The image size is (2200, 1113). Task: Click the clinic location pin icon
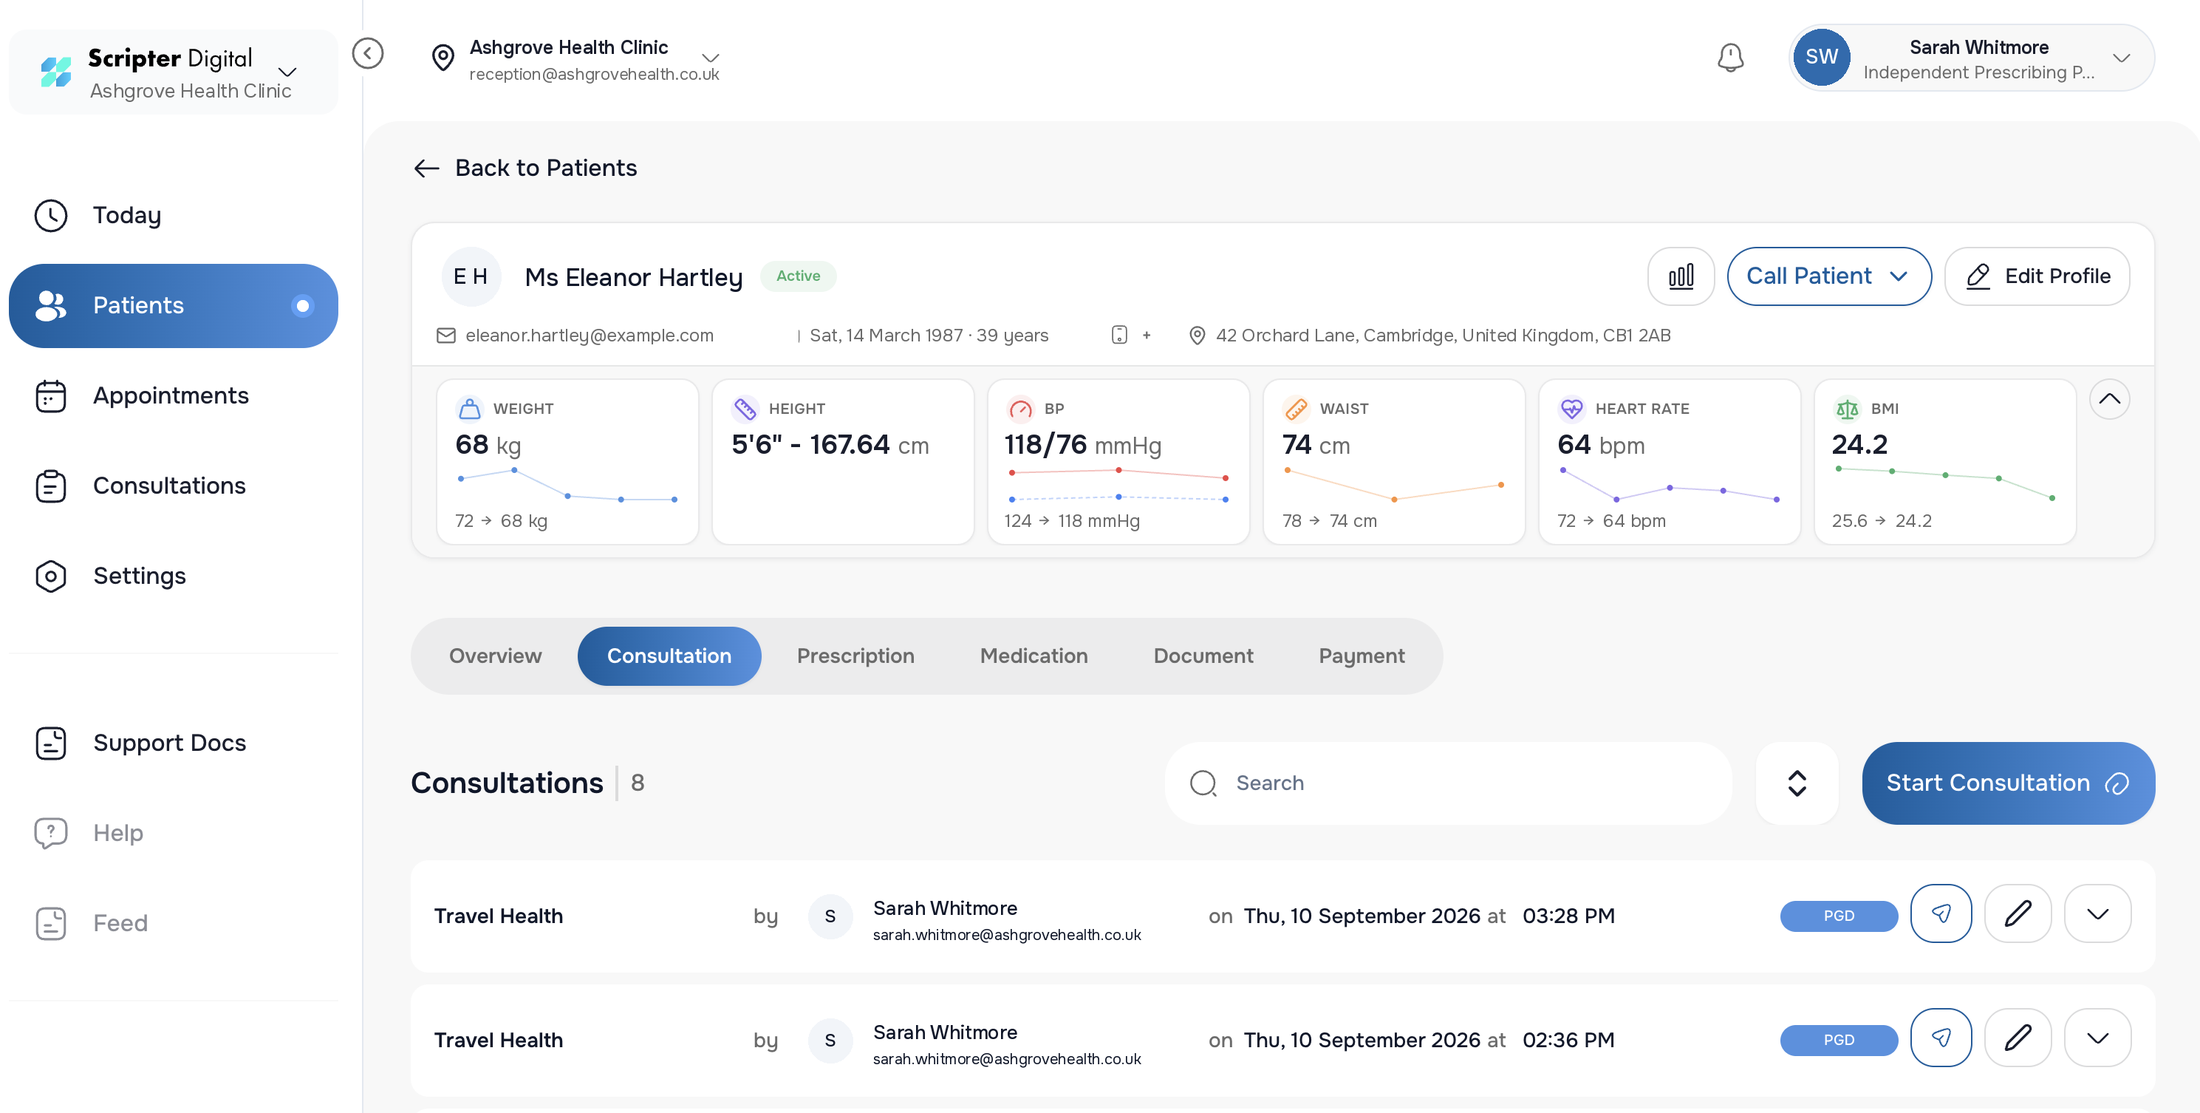[x=442, y=58]
